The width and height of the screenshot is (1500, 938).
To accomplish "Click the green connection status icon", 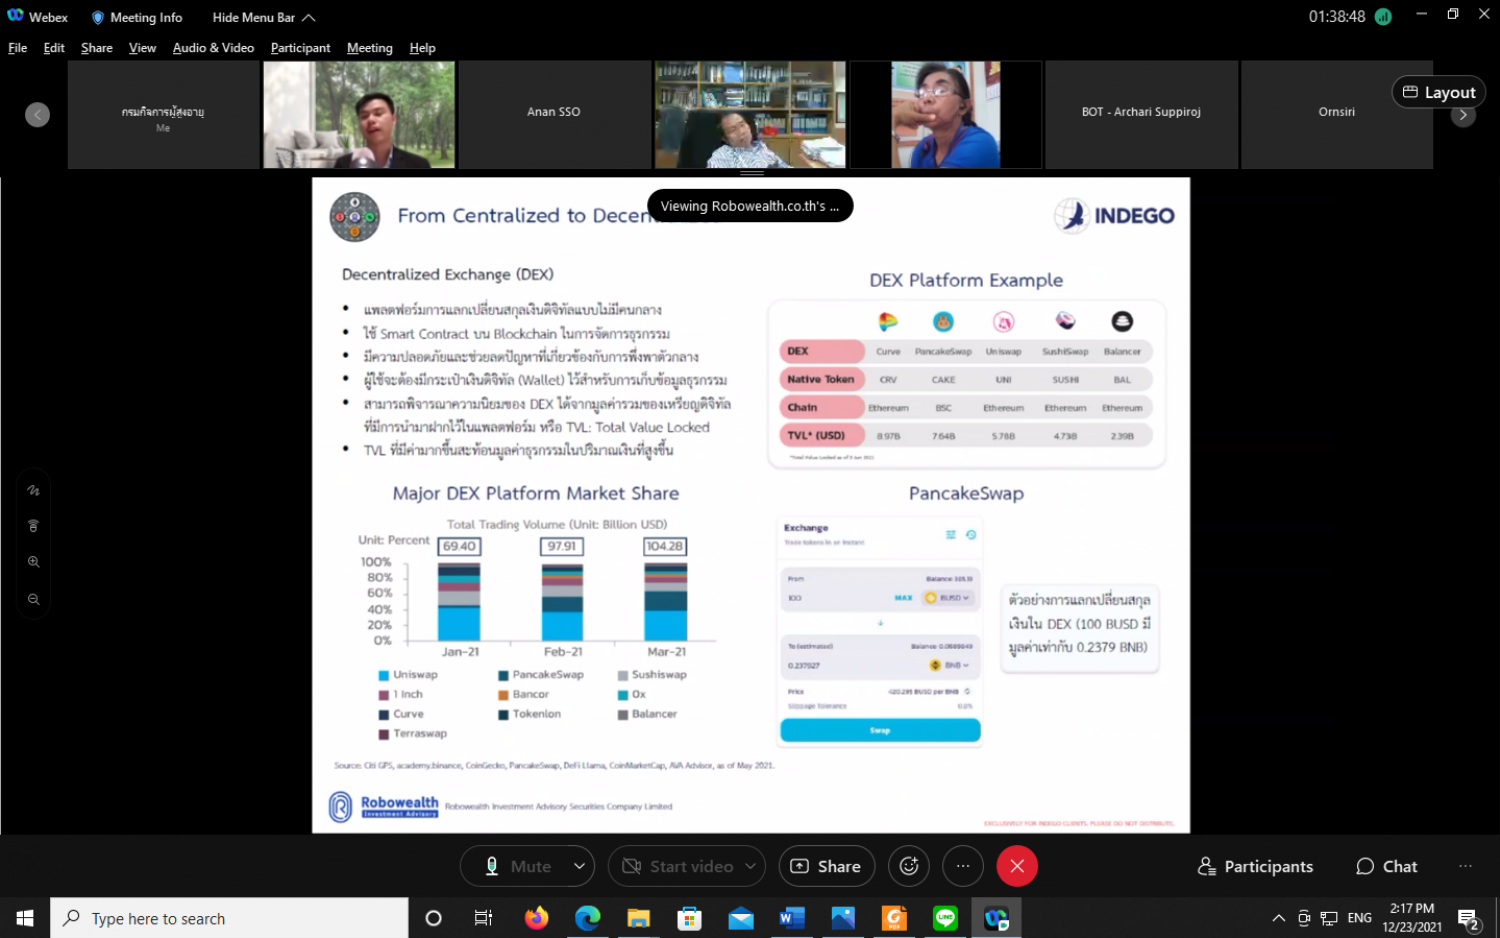I will 1383,17.
